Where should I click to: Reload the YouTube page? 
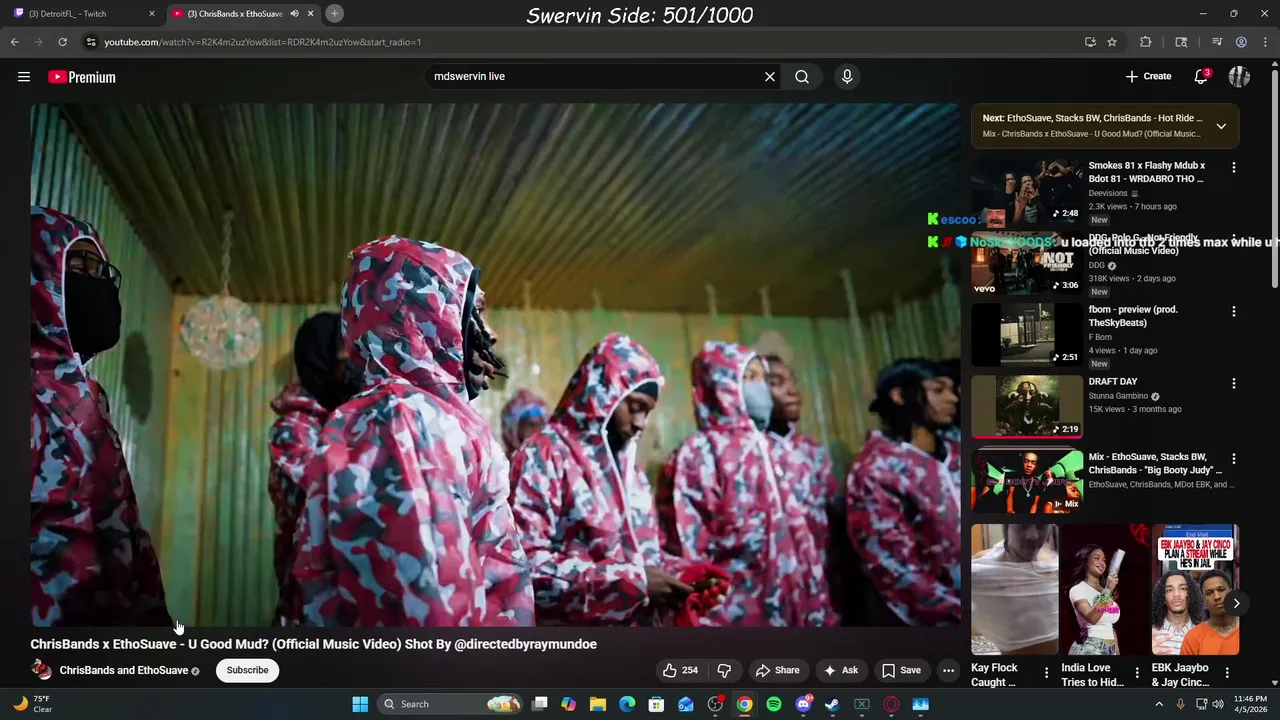[62, 42]
